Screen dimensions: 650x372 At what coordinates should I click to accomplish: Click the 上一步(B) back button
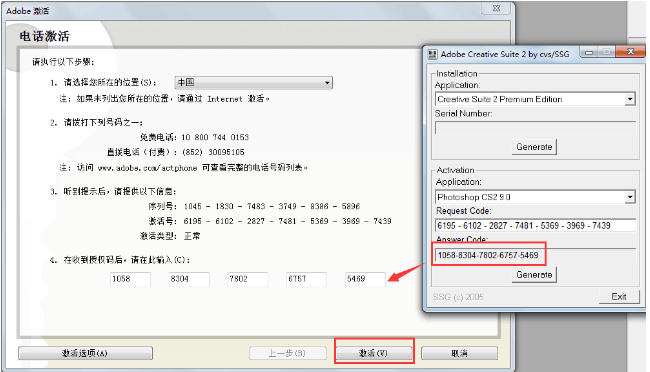pyautogui.click(x=288, y=353)
